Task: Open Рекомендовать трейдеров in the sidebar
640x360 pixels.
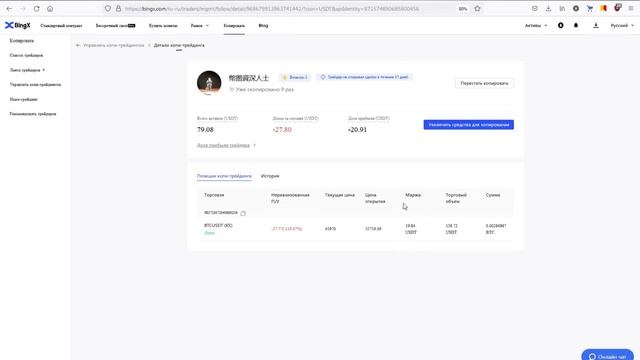Action: click(33, 114)
